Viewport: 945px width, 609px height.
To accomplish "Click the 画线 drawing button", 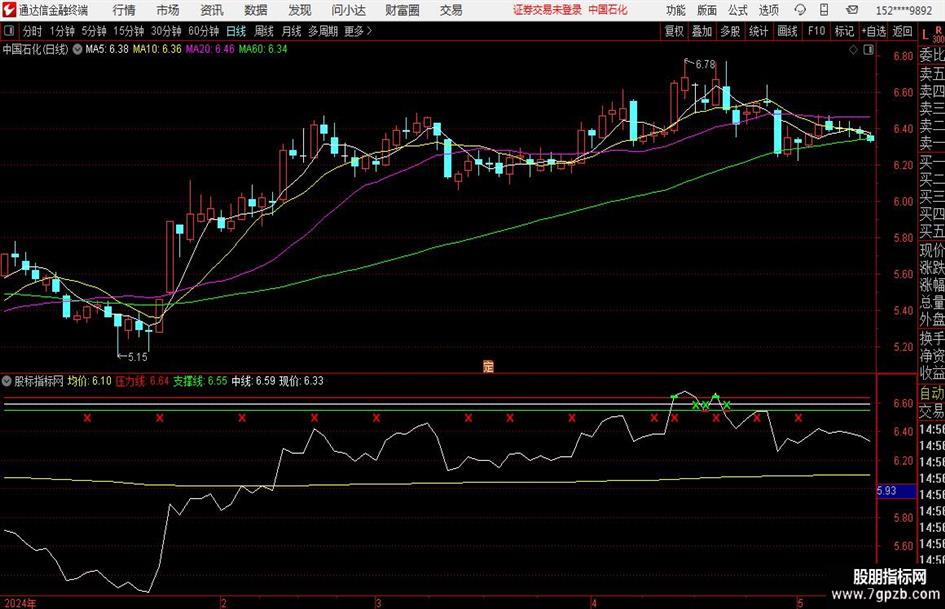I will [x=787, y=31].
